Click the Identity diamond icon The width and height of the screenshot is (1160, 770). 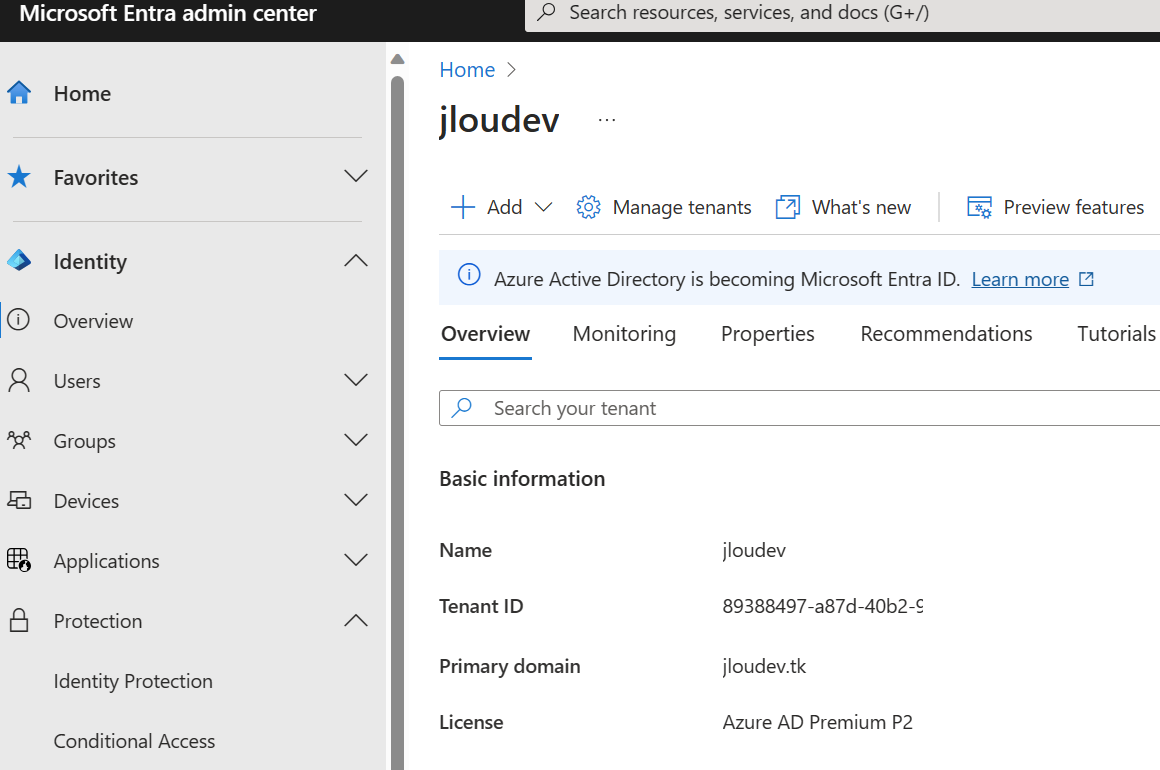click(19, 260)
